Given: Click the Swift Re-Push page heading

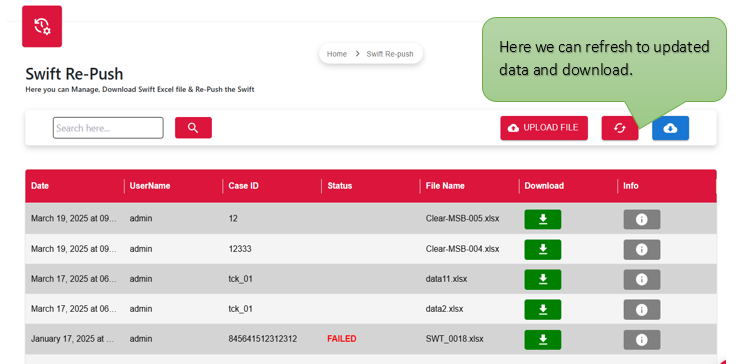Looking at the screenshot, I should (x=74, y=74).
